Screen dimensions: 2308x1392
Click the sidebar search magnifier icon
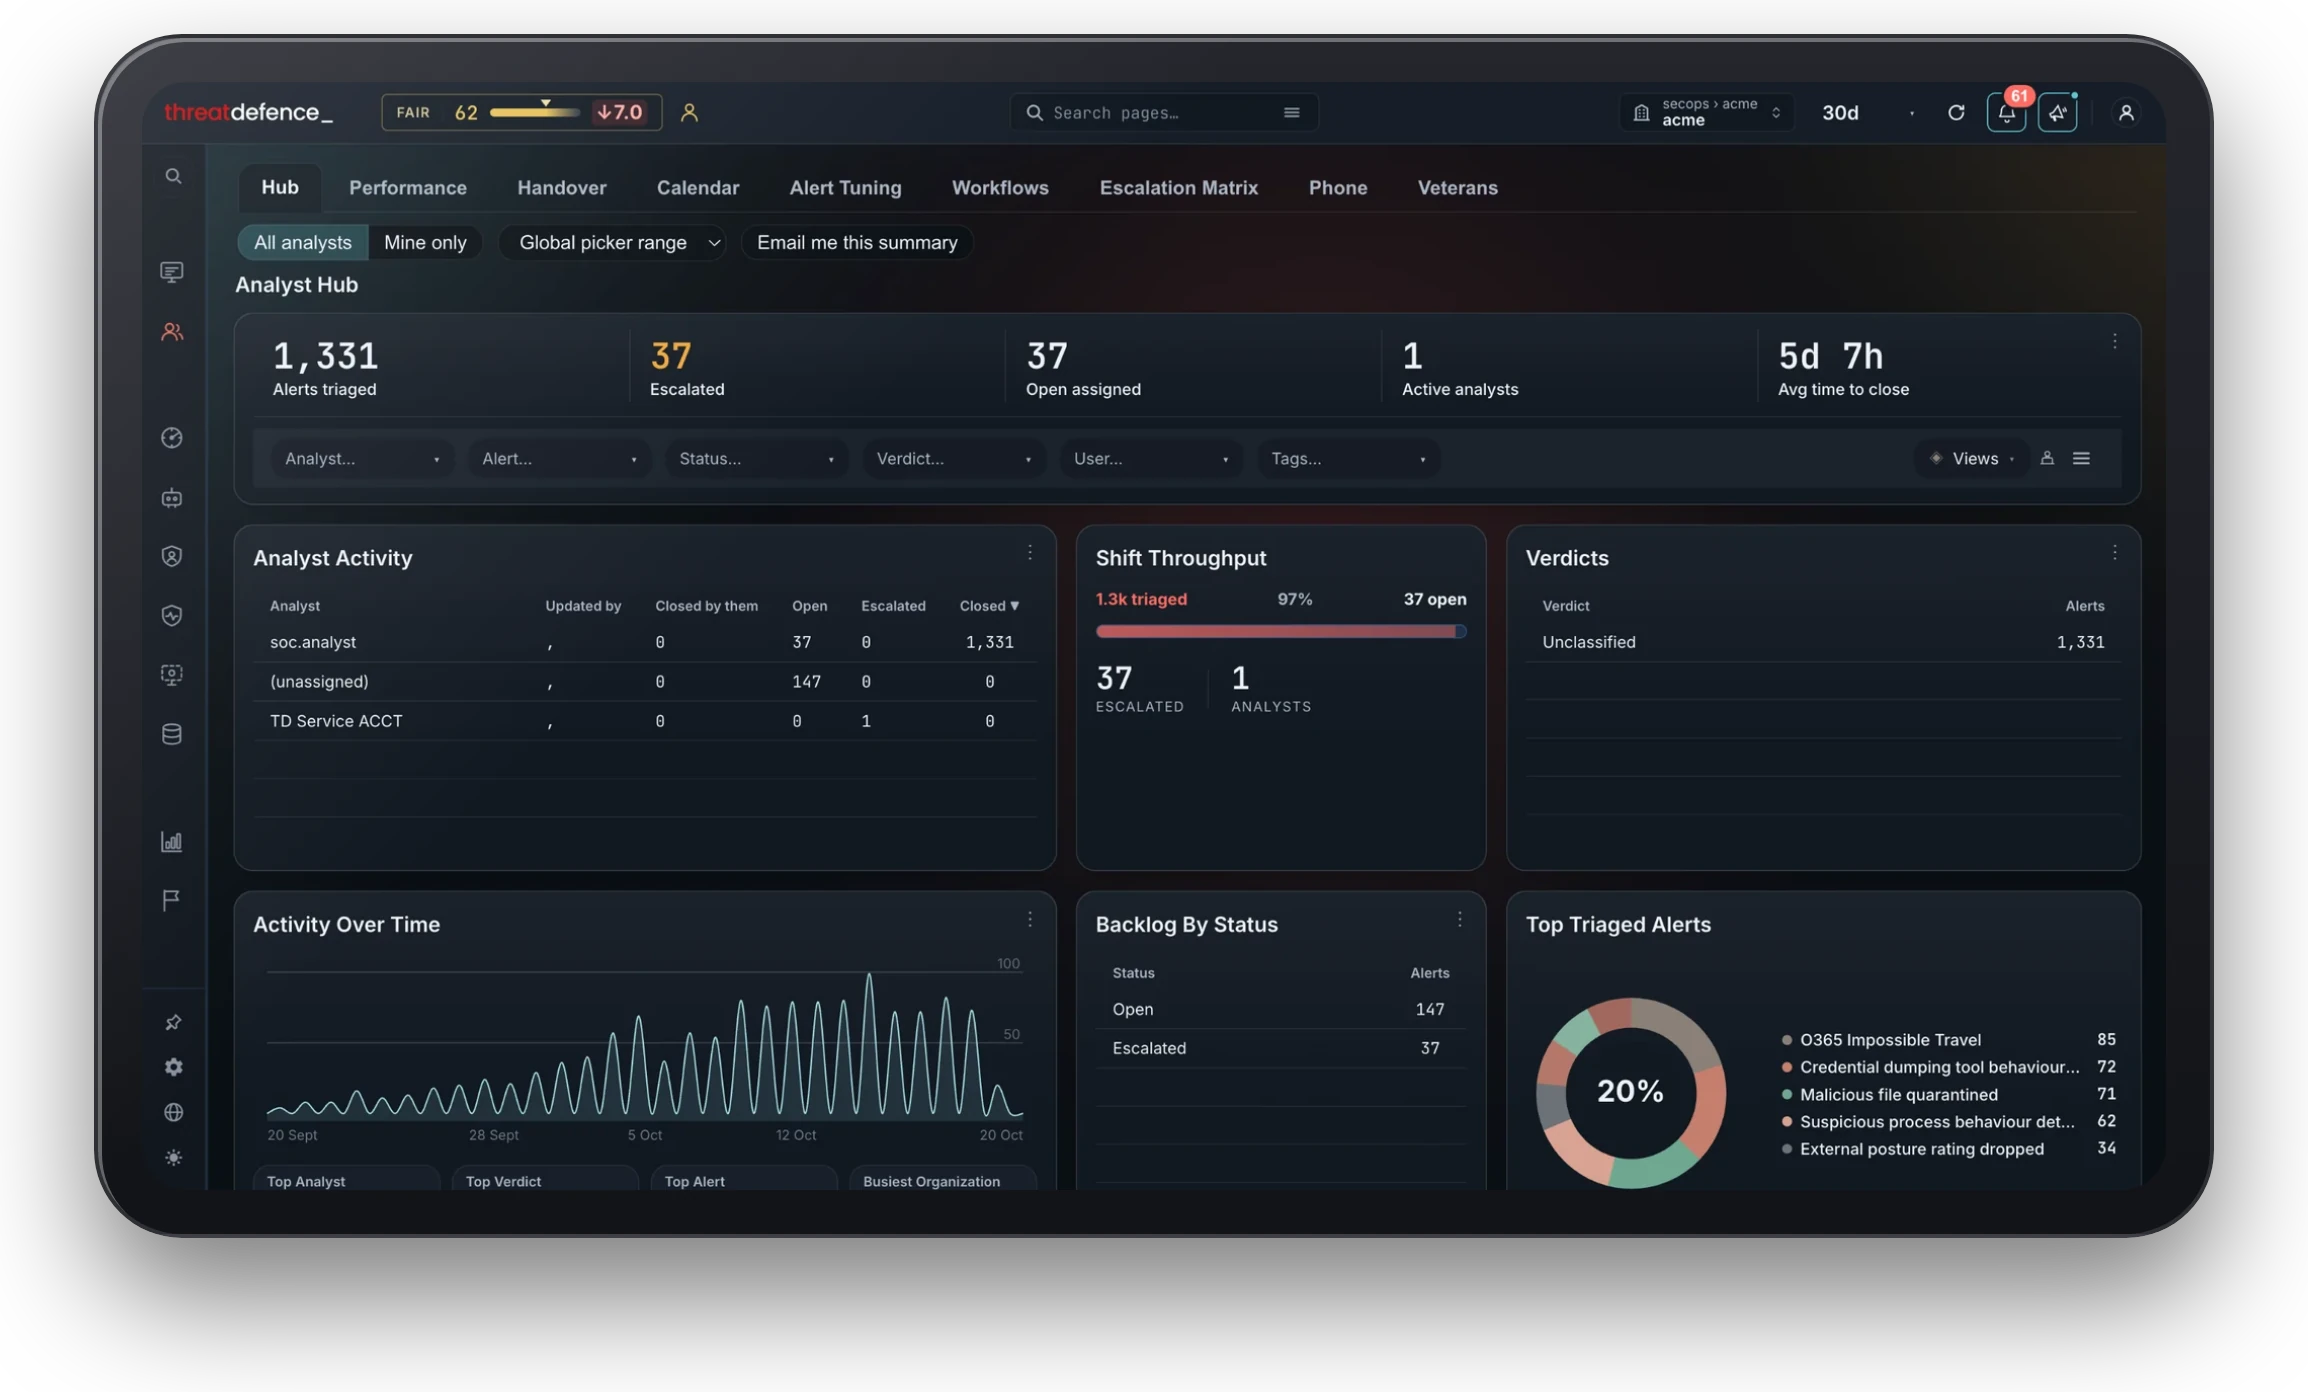coord(173,176)
